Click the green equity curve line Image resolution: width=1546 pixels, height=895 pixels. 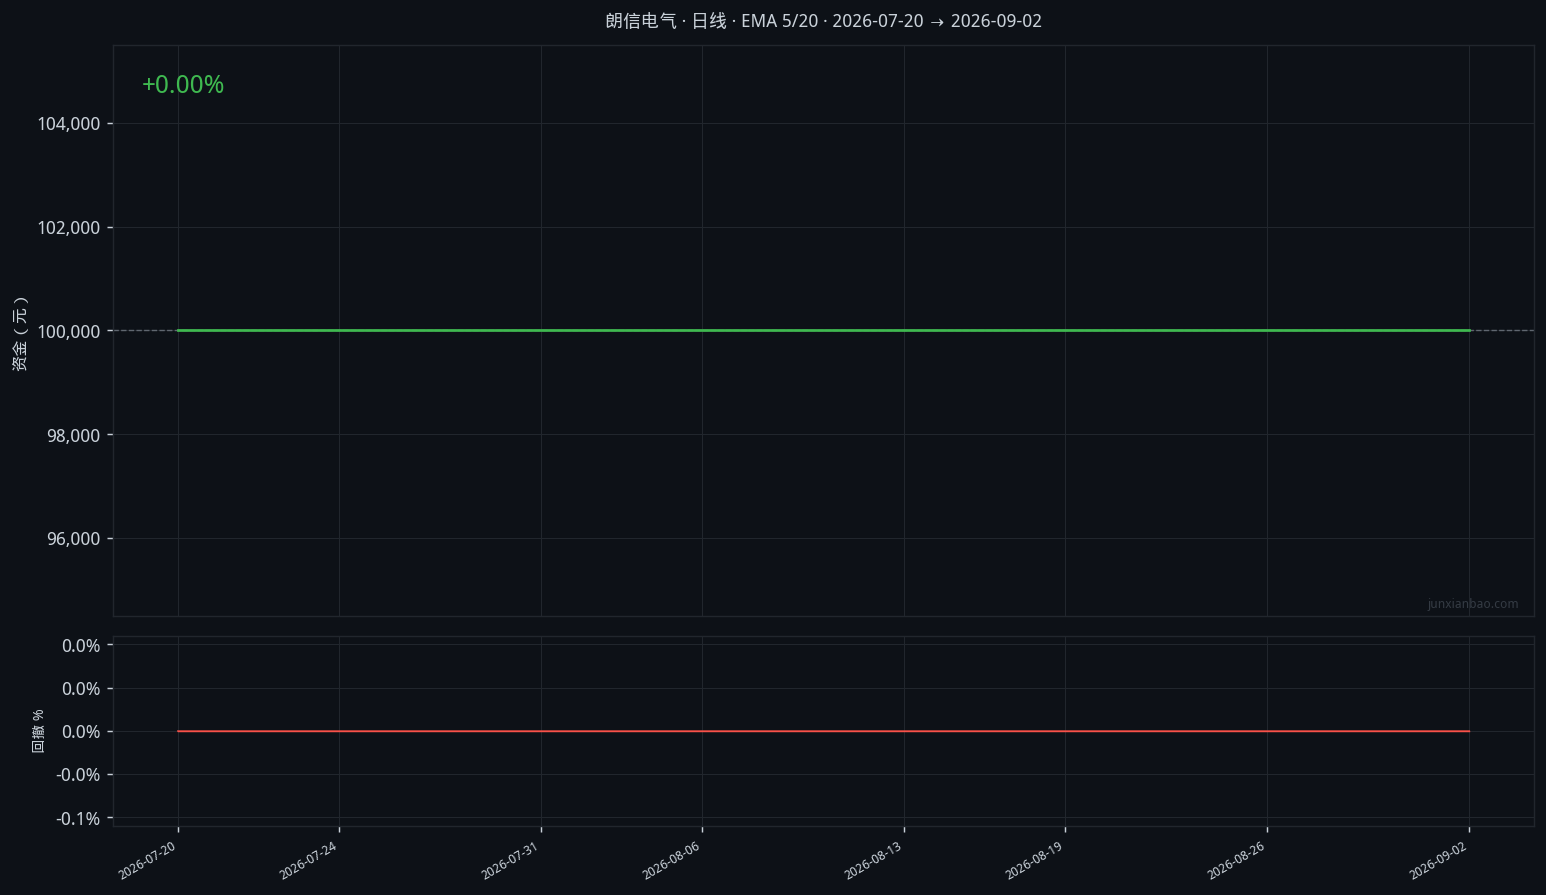[x=824, y=330]
